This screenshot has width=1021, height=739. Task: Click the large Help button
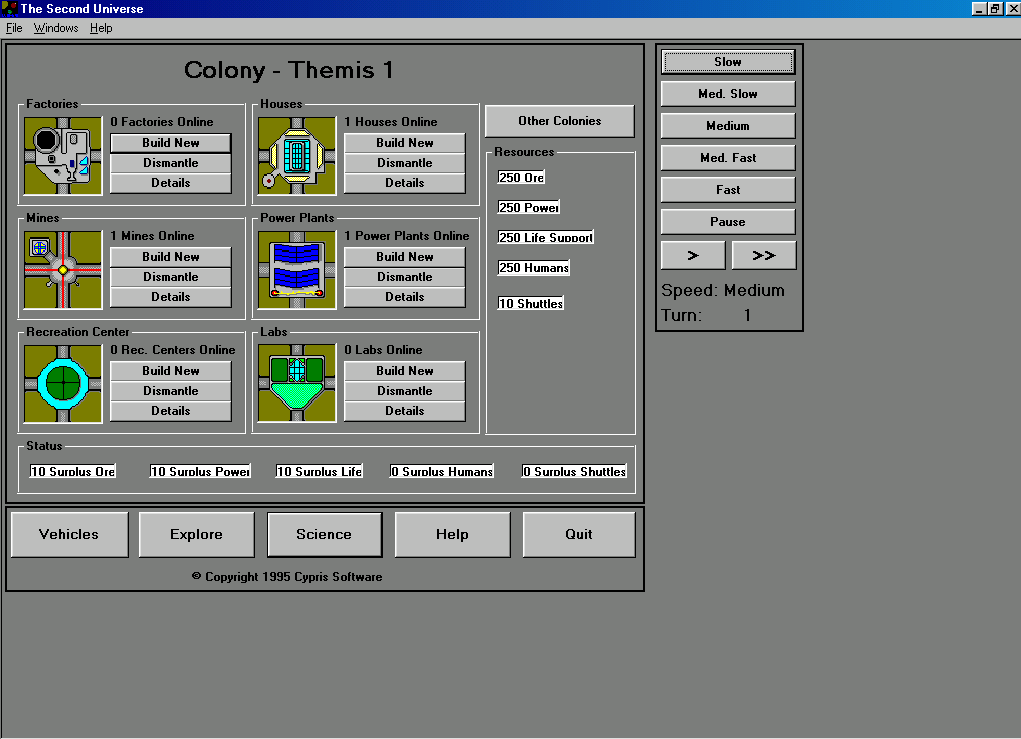[x=453, y=535]
